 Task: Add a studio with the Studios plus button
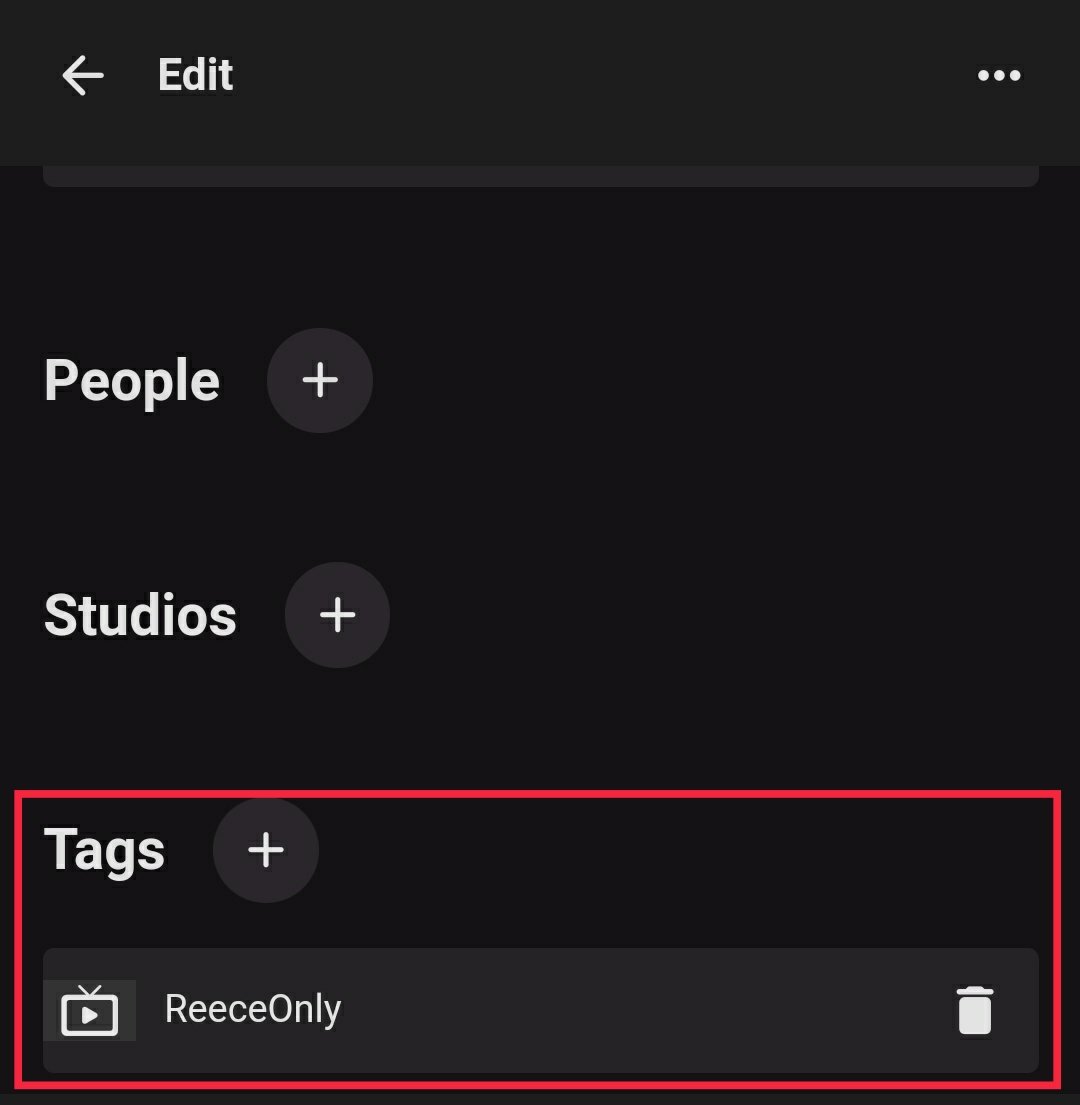coord(337,614)
